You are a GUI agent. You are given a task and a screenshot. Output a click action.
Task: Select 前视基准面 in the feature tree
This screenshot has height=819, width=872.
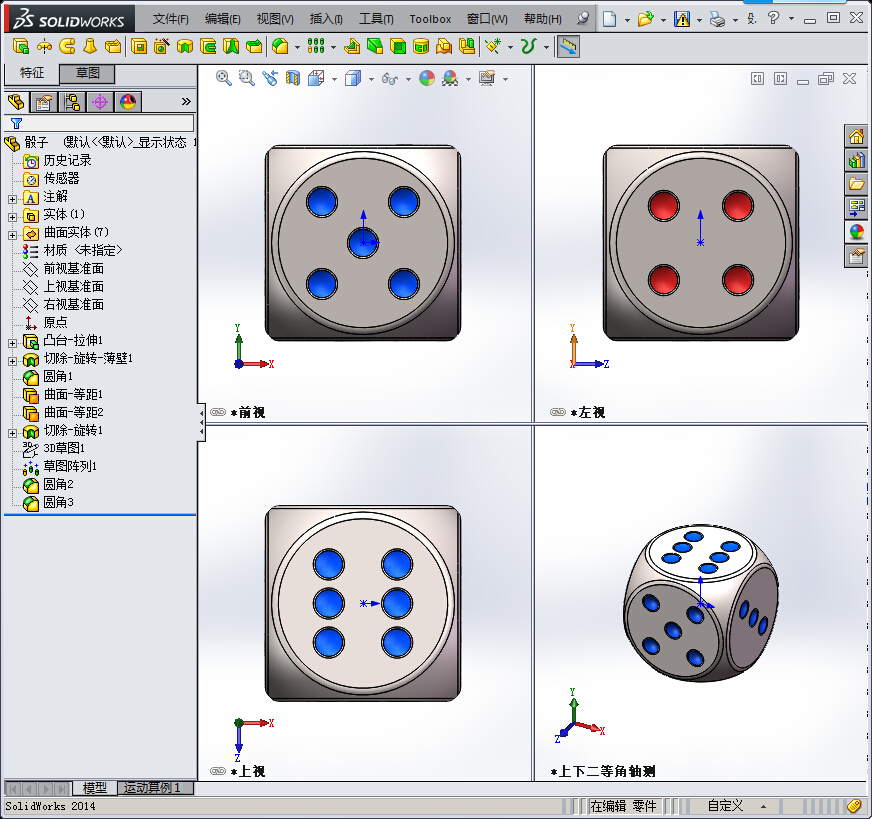[73, 269]
